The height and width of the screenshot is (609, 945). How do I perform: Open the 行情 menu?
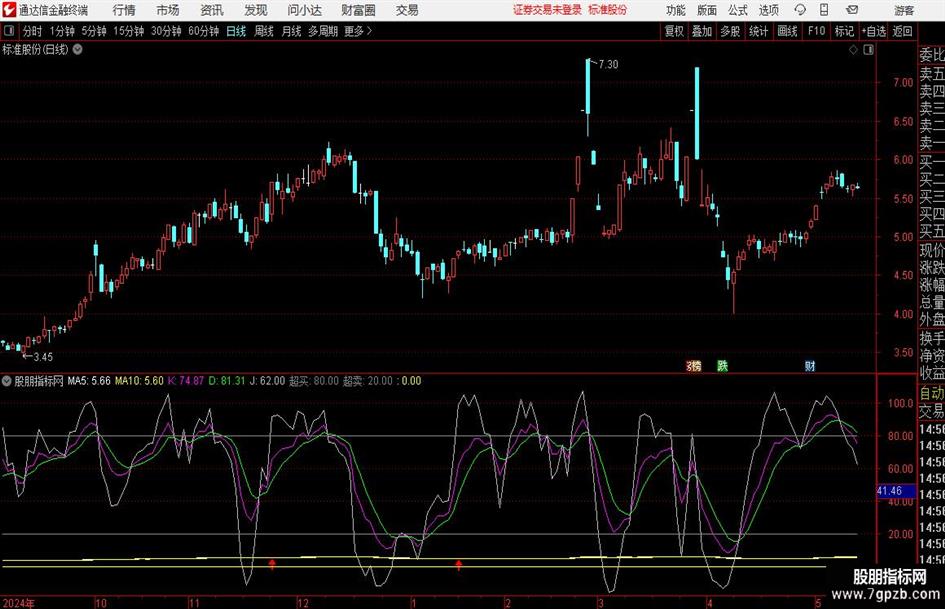[124, 10]
